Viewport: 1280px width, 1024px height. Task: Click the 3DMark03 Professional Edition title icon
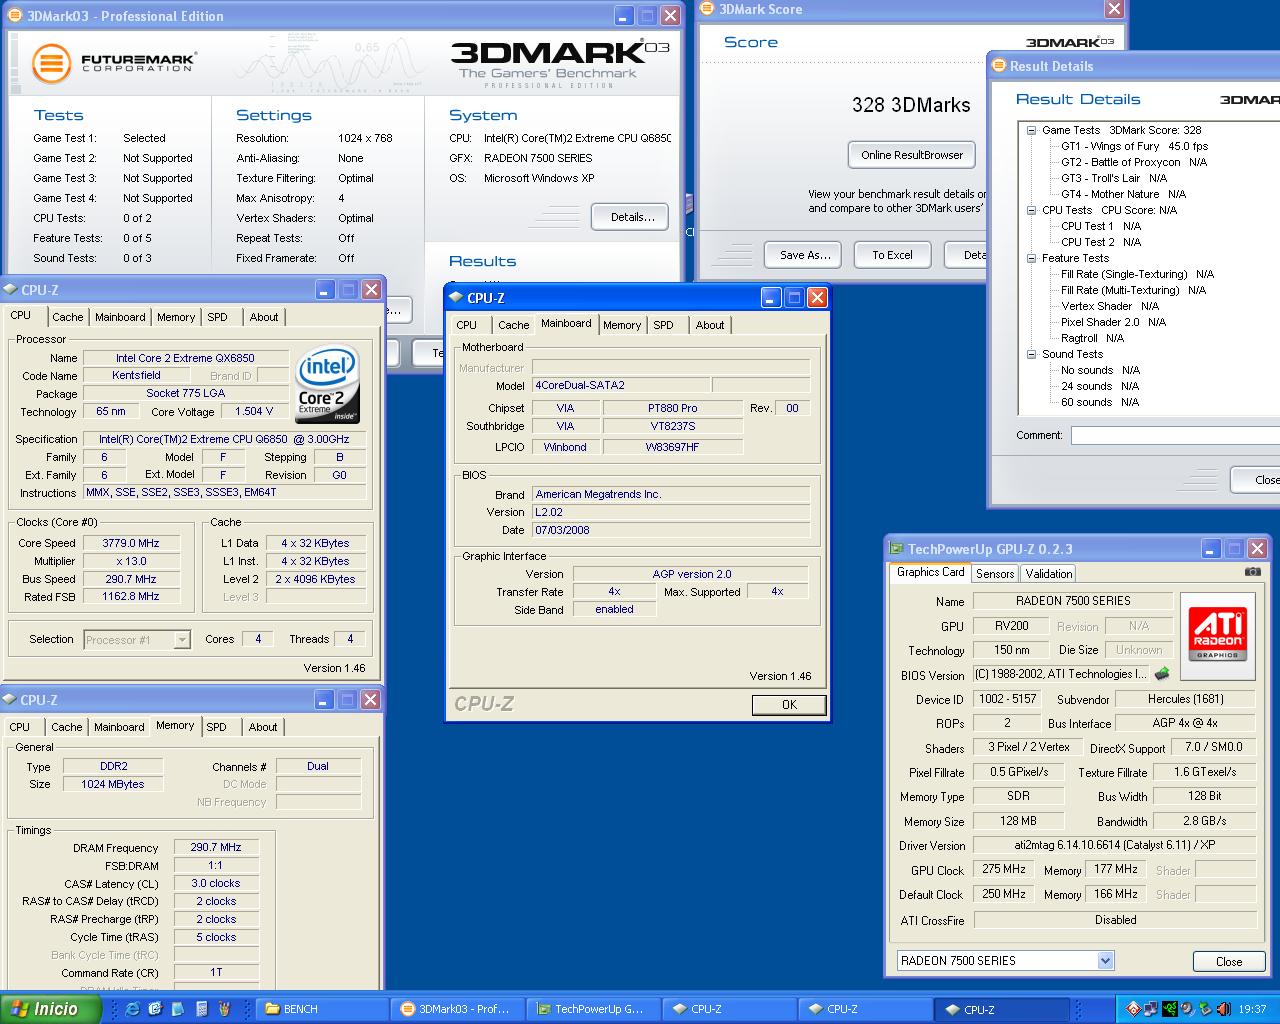[x=14, y=16]
